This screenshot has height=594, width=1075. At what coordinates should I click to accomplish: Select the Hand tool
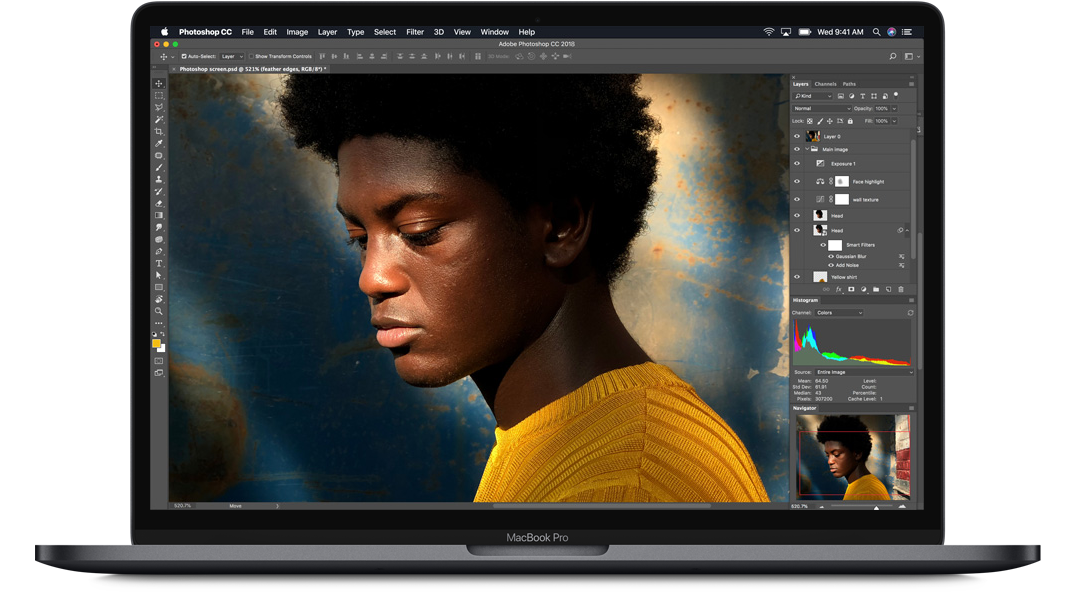coord(158,300)
